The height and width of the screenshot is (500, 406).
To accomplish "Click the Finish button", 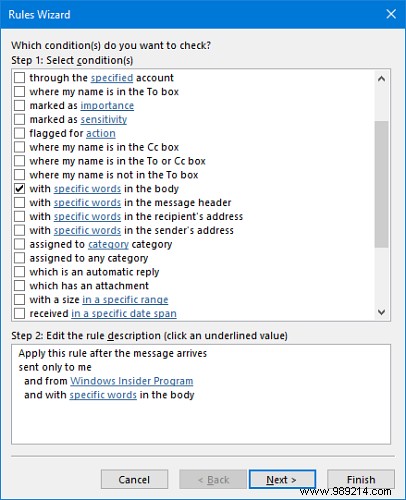I will pyautogui.click(x=361, y=480).
